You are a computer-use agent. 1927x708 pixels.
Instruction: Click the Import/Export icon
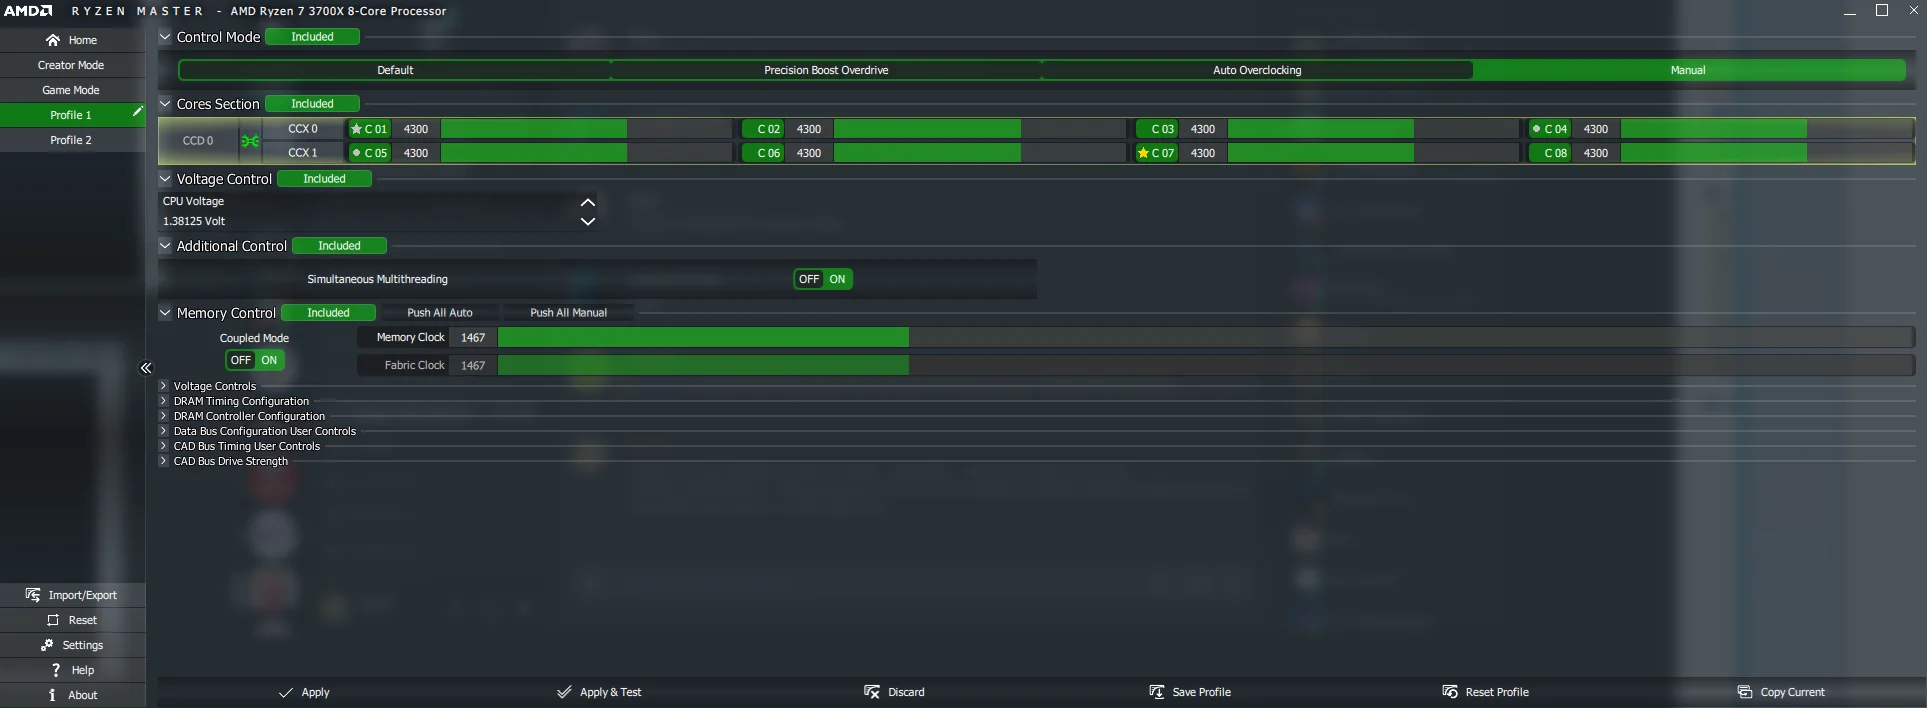point(33,595)
